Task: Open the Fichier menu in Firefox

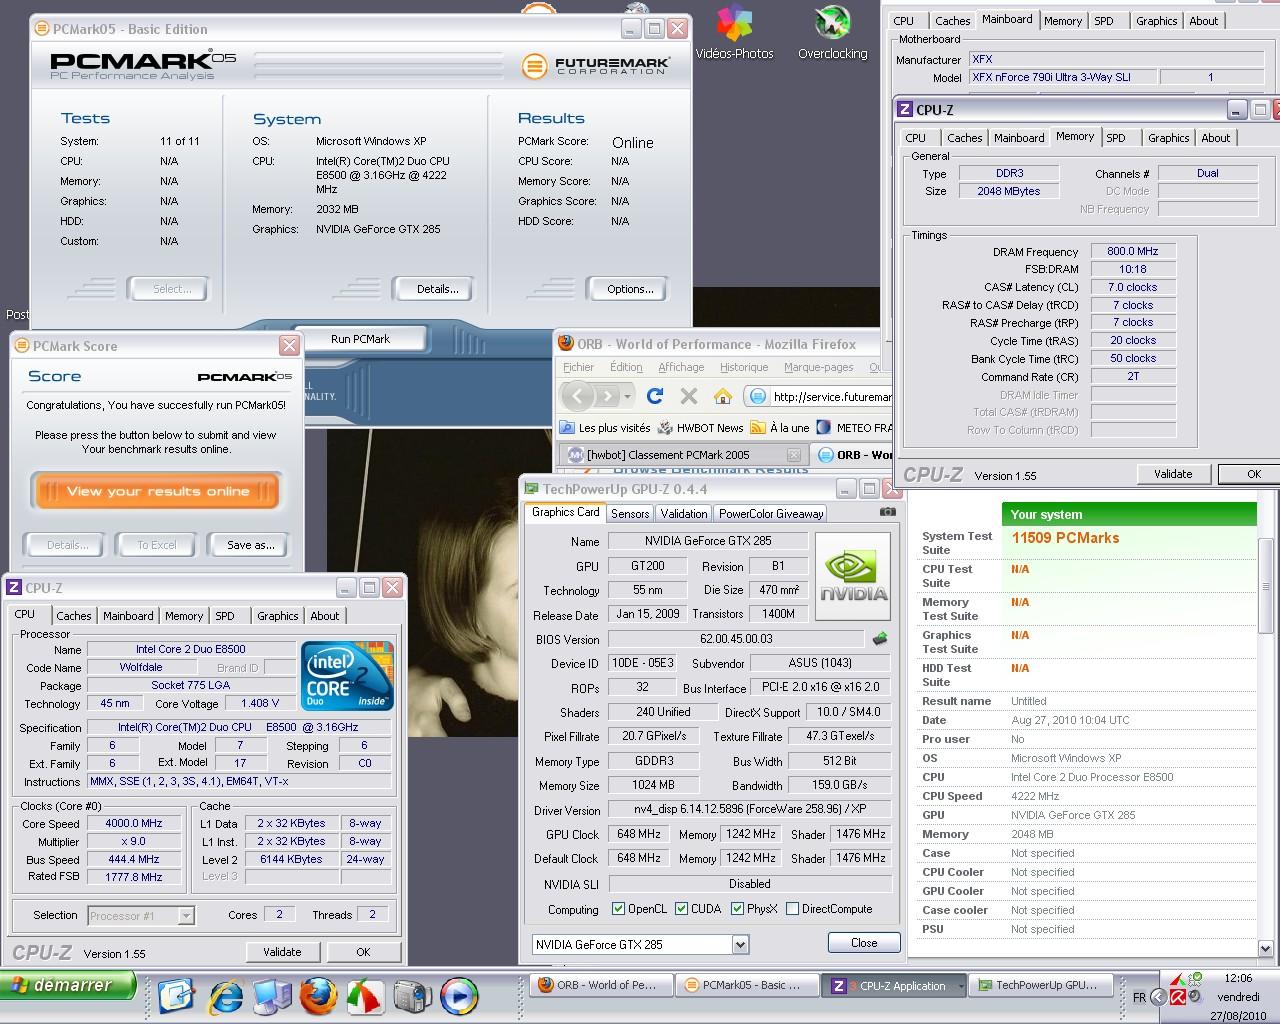Action: (578, 367)
